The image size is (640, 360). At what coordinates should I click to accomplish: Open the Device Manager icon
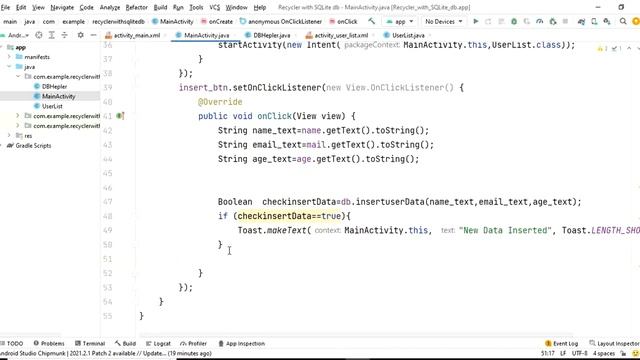[594, 21]
